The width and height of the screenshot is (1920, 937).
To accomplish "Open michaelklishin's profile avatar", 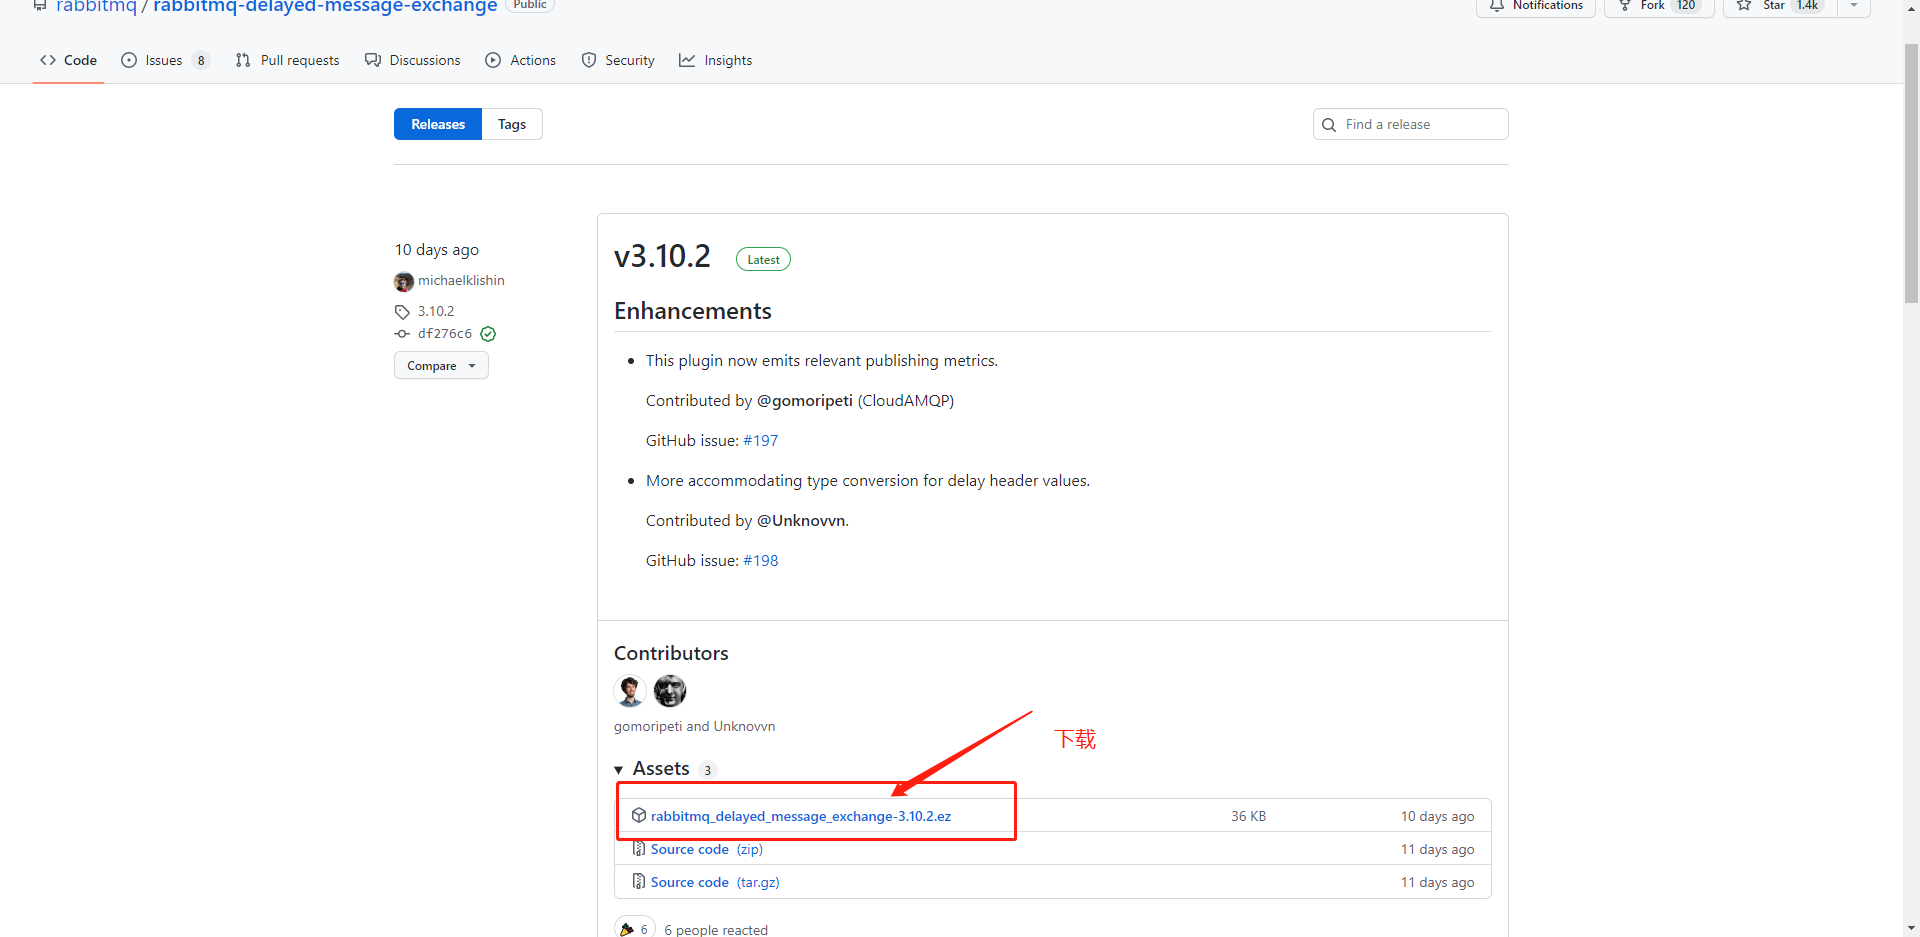I will pos(404,282).
